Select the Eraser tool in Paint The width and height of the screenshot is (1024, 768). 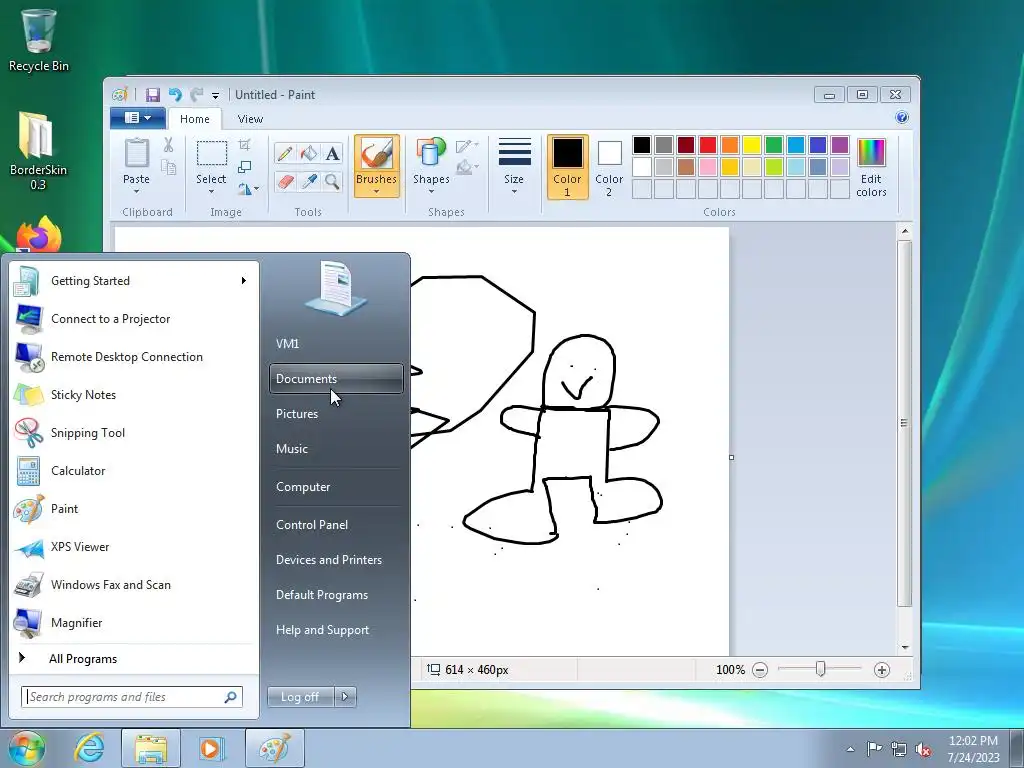[285, 181]
